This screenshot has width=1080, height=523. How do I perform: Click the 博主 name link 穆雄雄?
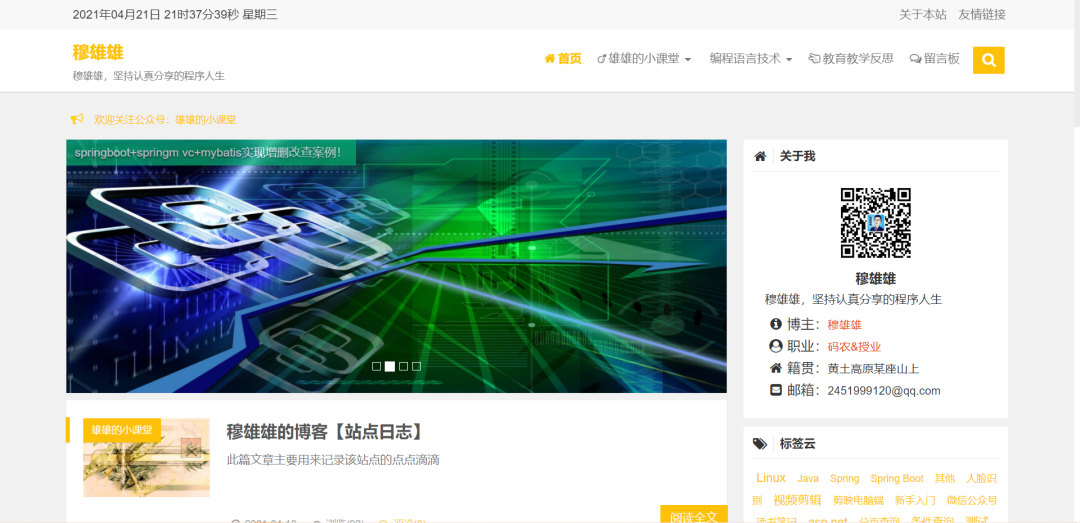(844, 325)
